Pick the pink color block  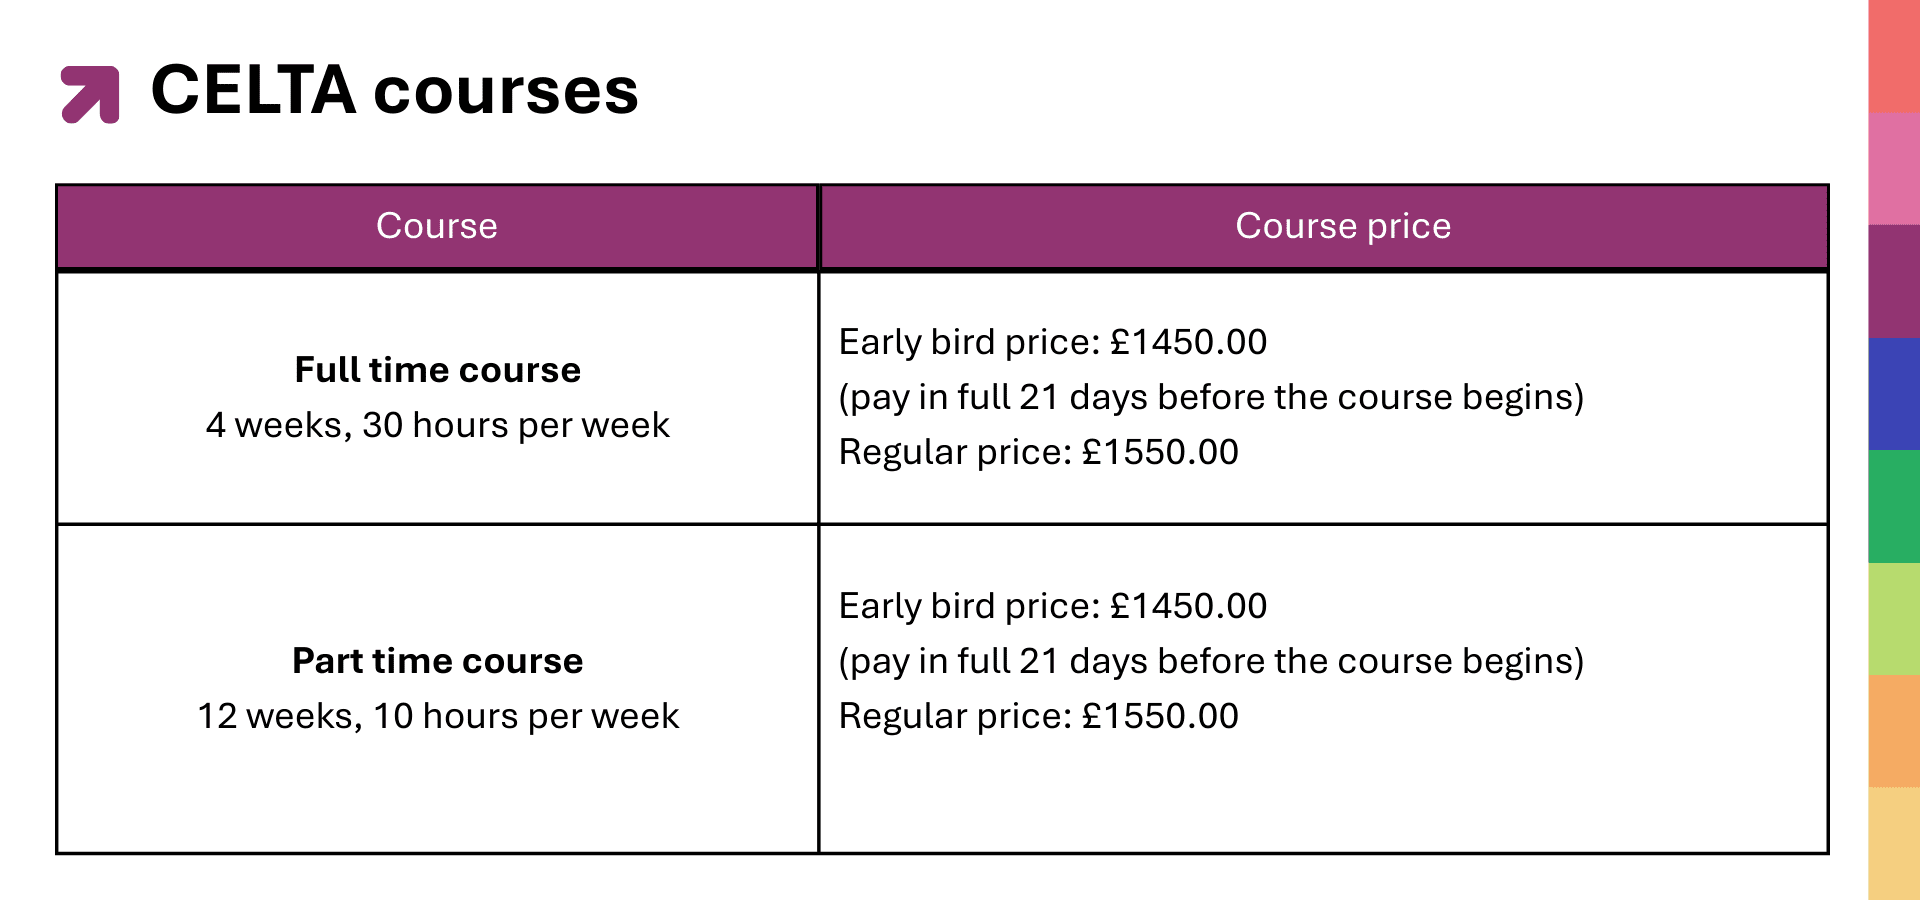(x=1894, y=168)
